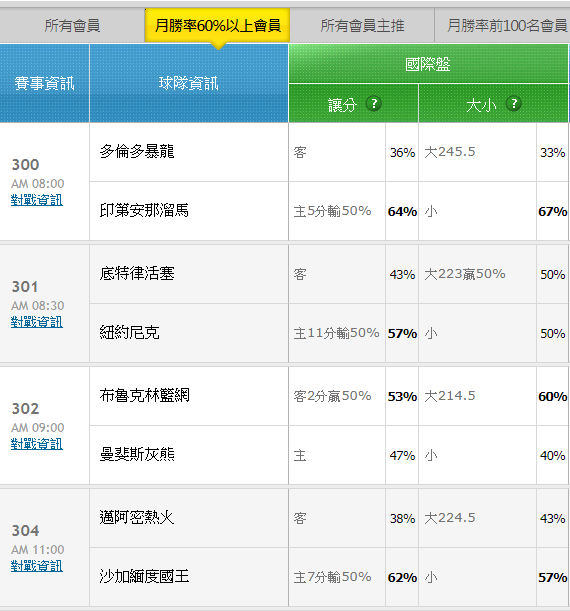Click team name 沙加緬度國王

144,576
